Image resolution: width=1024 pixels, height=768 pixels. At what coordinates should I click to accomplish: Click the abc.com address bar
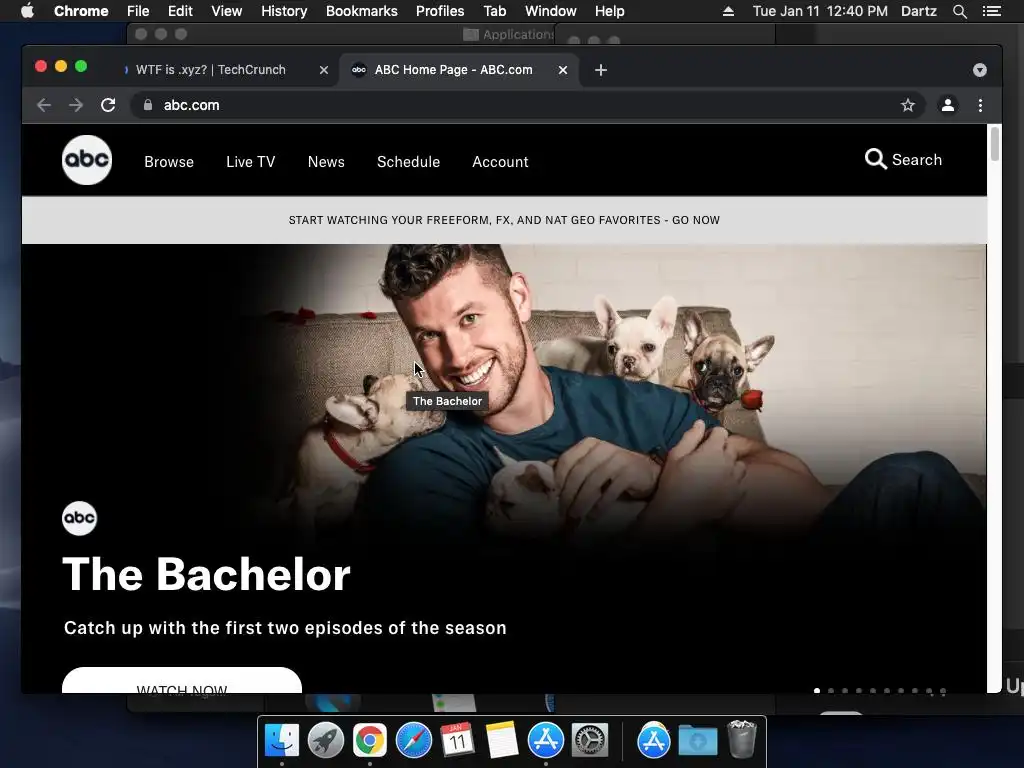528,105
